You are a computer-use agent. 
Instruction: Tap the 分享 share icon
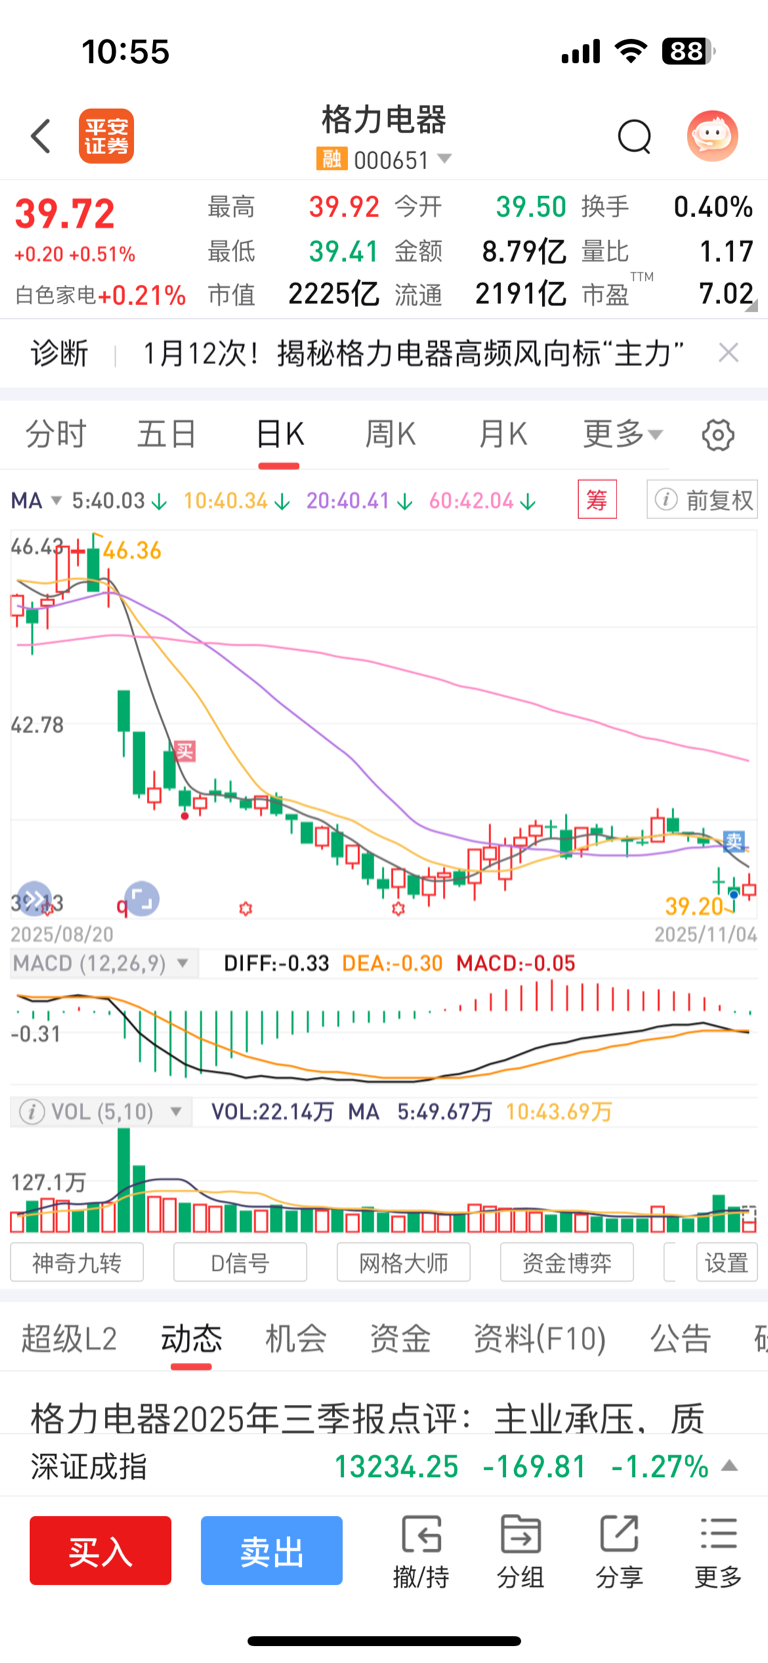(x=619, y=1552)
